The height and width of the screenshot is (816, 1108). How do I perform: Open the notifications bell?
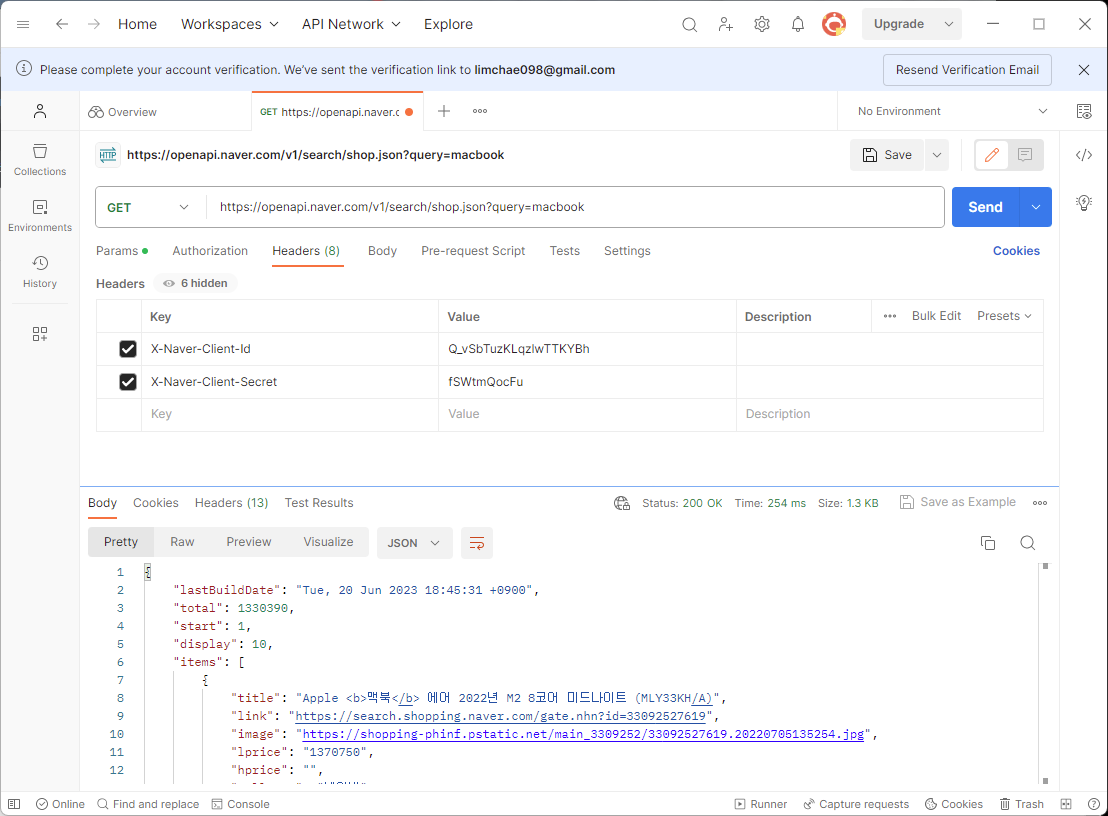pos(798,25)
